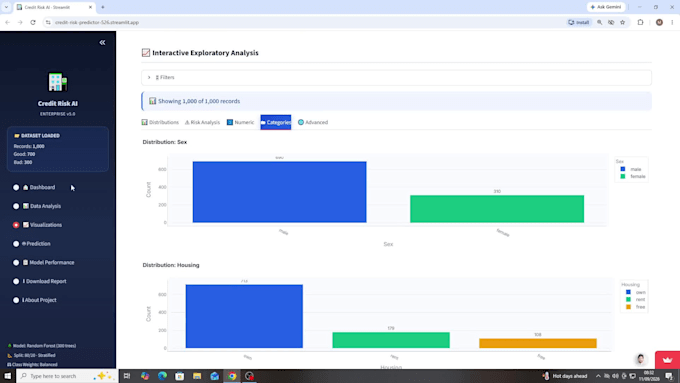Select the Download Report radio option
The height and width of the screenshot is (383, 680).
pyautogui.click(x=16, y=281)
